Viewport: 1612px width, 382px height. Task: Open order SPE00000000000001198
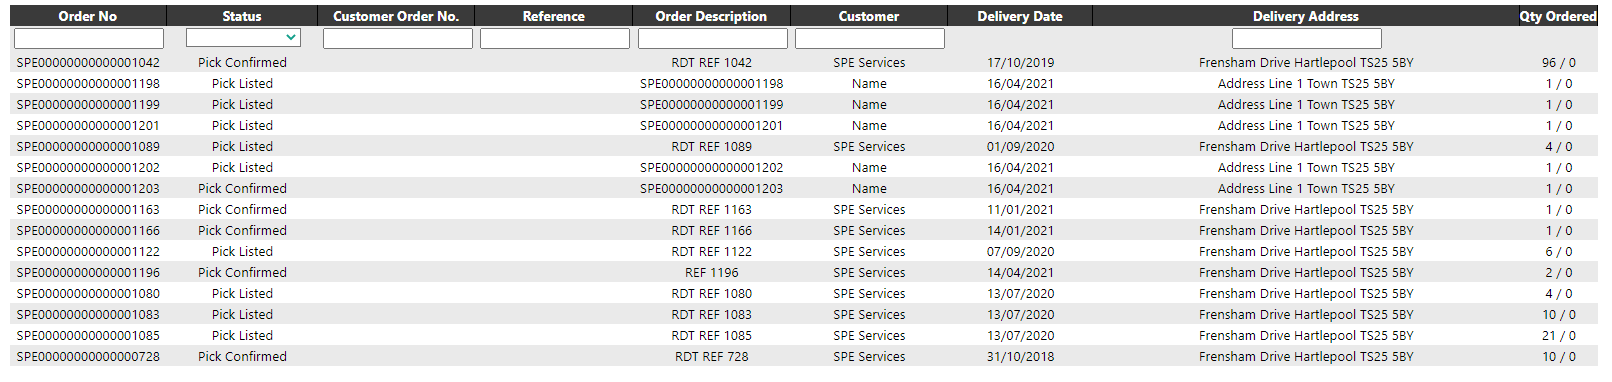point(88,83)
